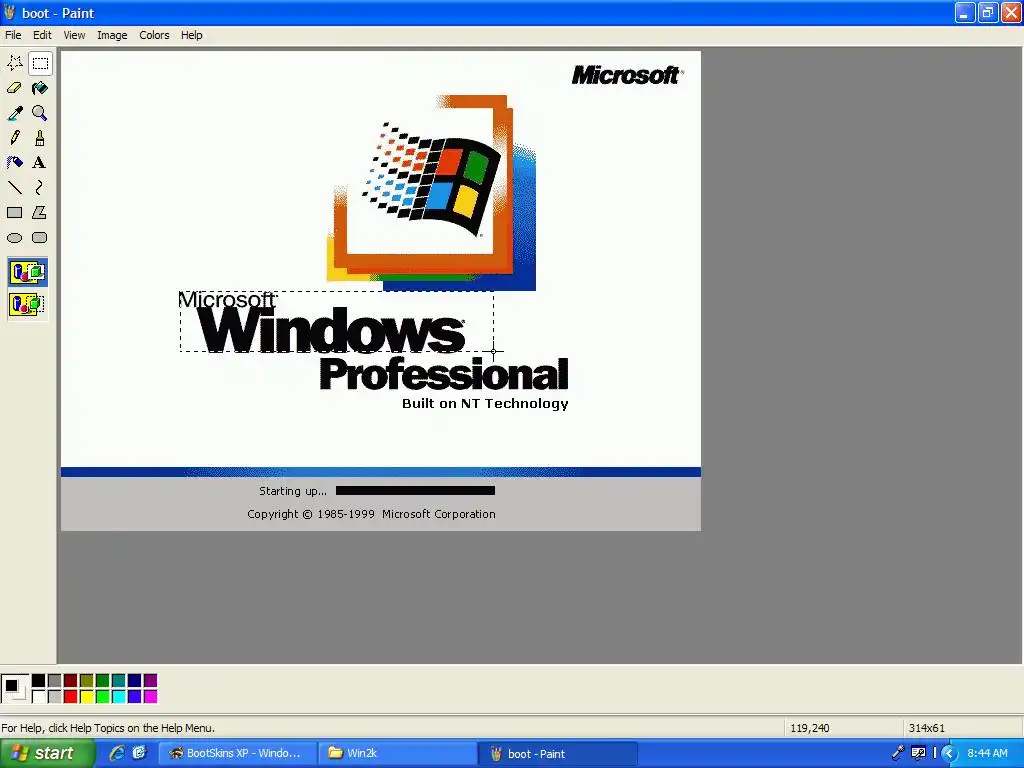Click the Microsoft logo on canvas
The height and width of the screenshot is (768, 1024).
click(627, 75)
